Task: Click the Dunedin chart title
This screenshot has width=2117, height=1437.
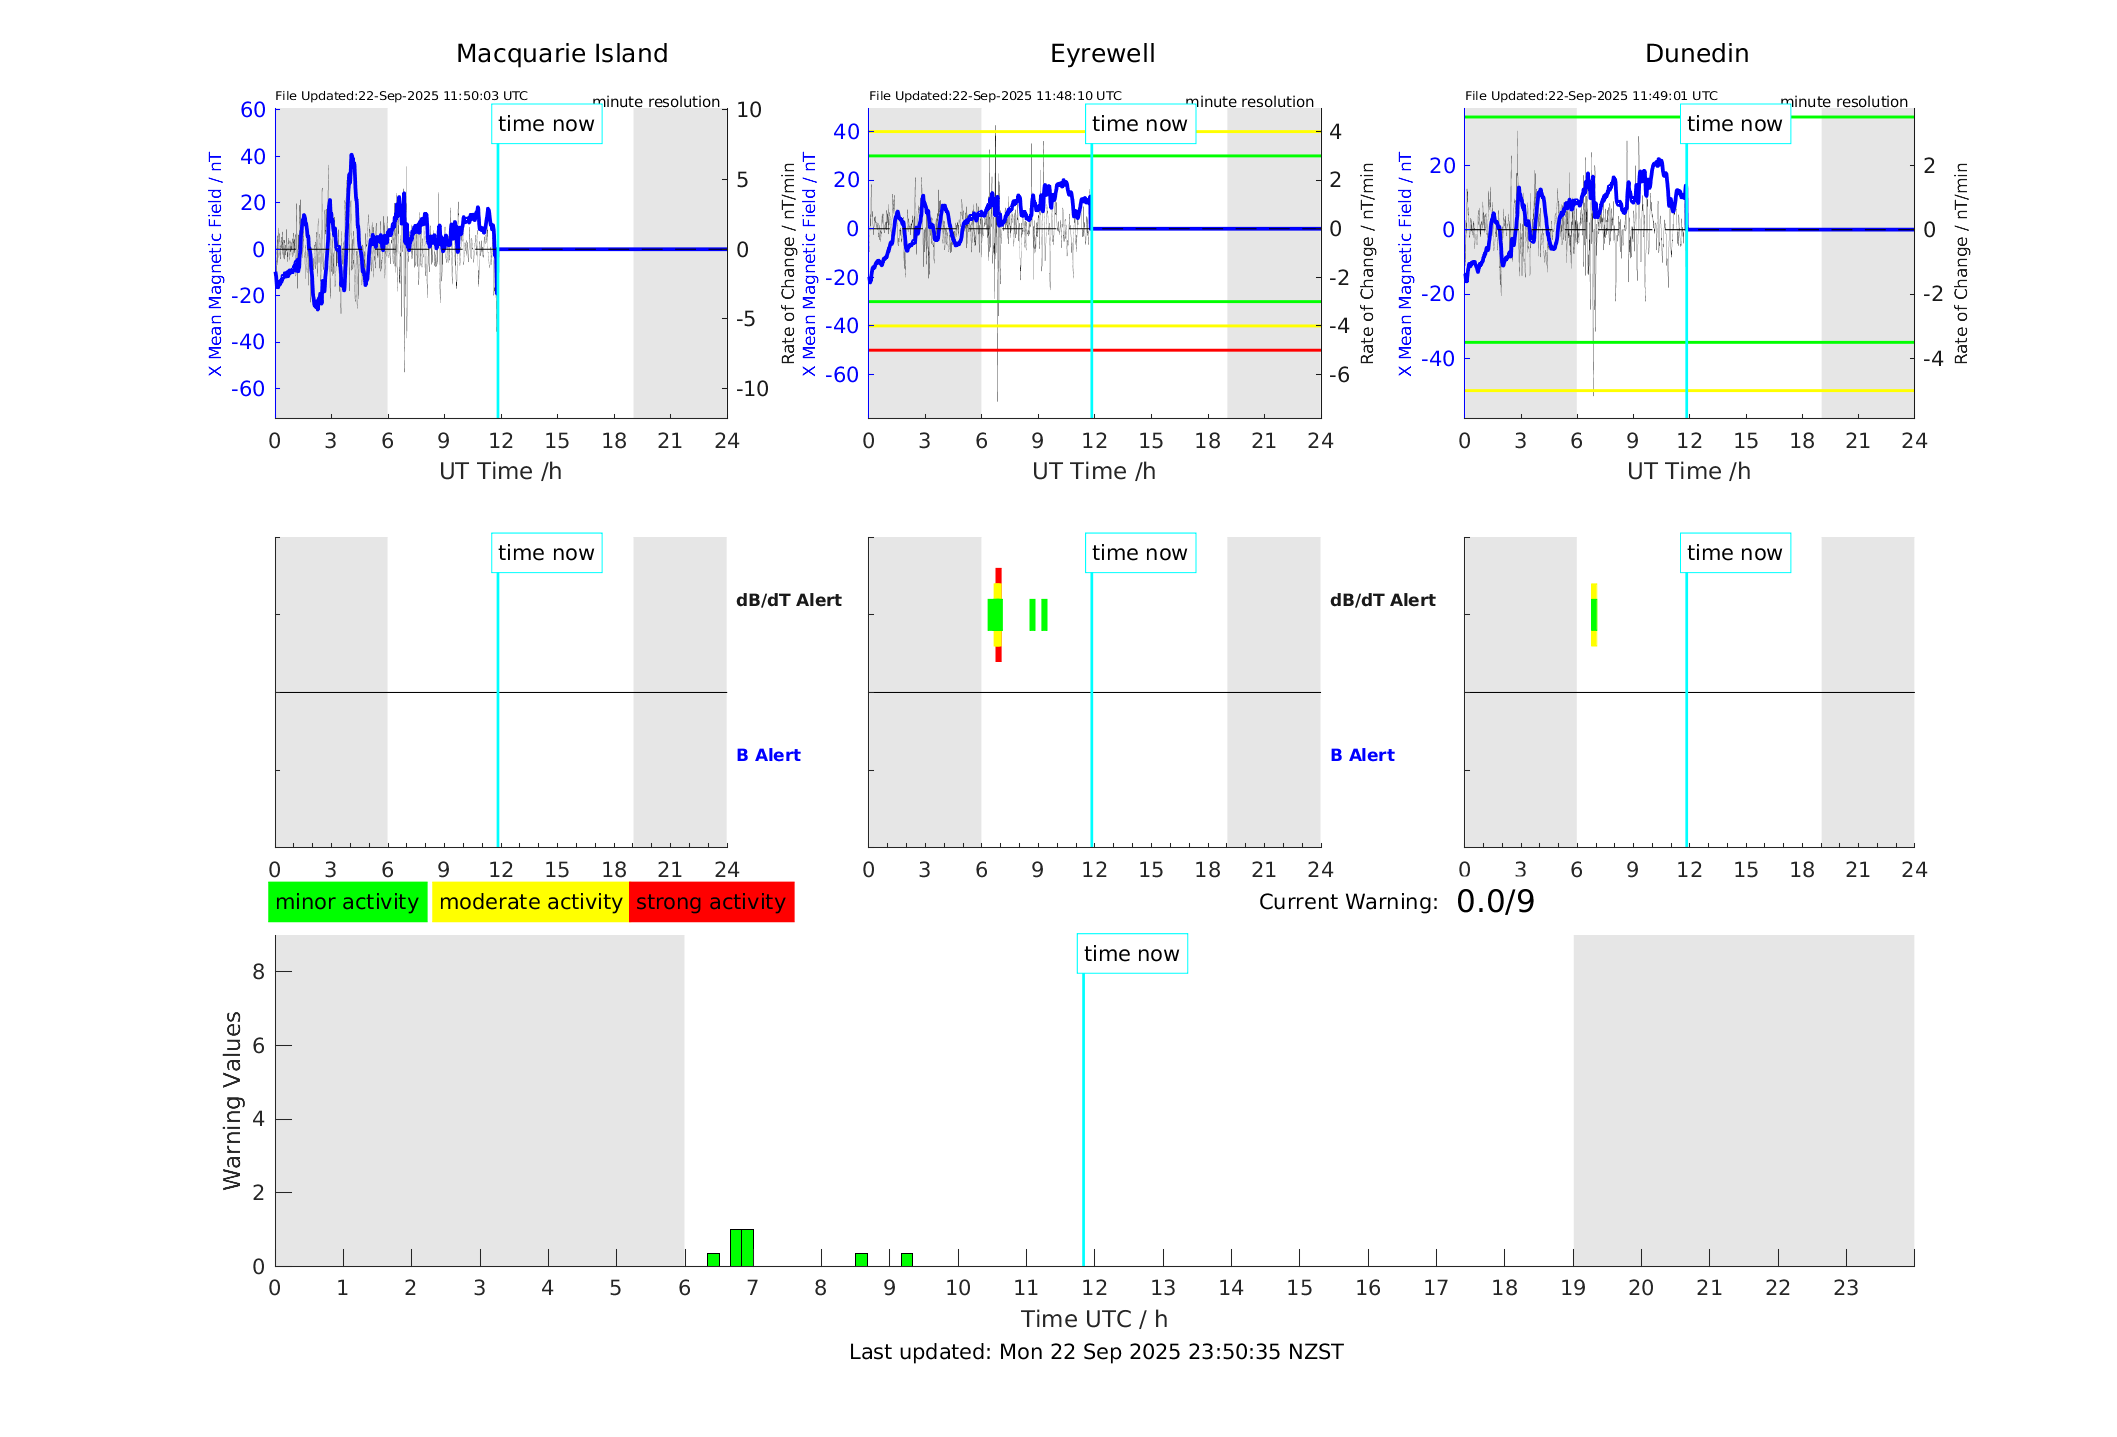Action: click(x=1696, y=54)
